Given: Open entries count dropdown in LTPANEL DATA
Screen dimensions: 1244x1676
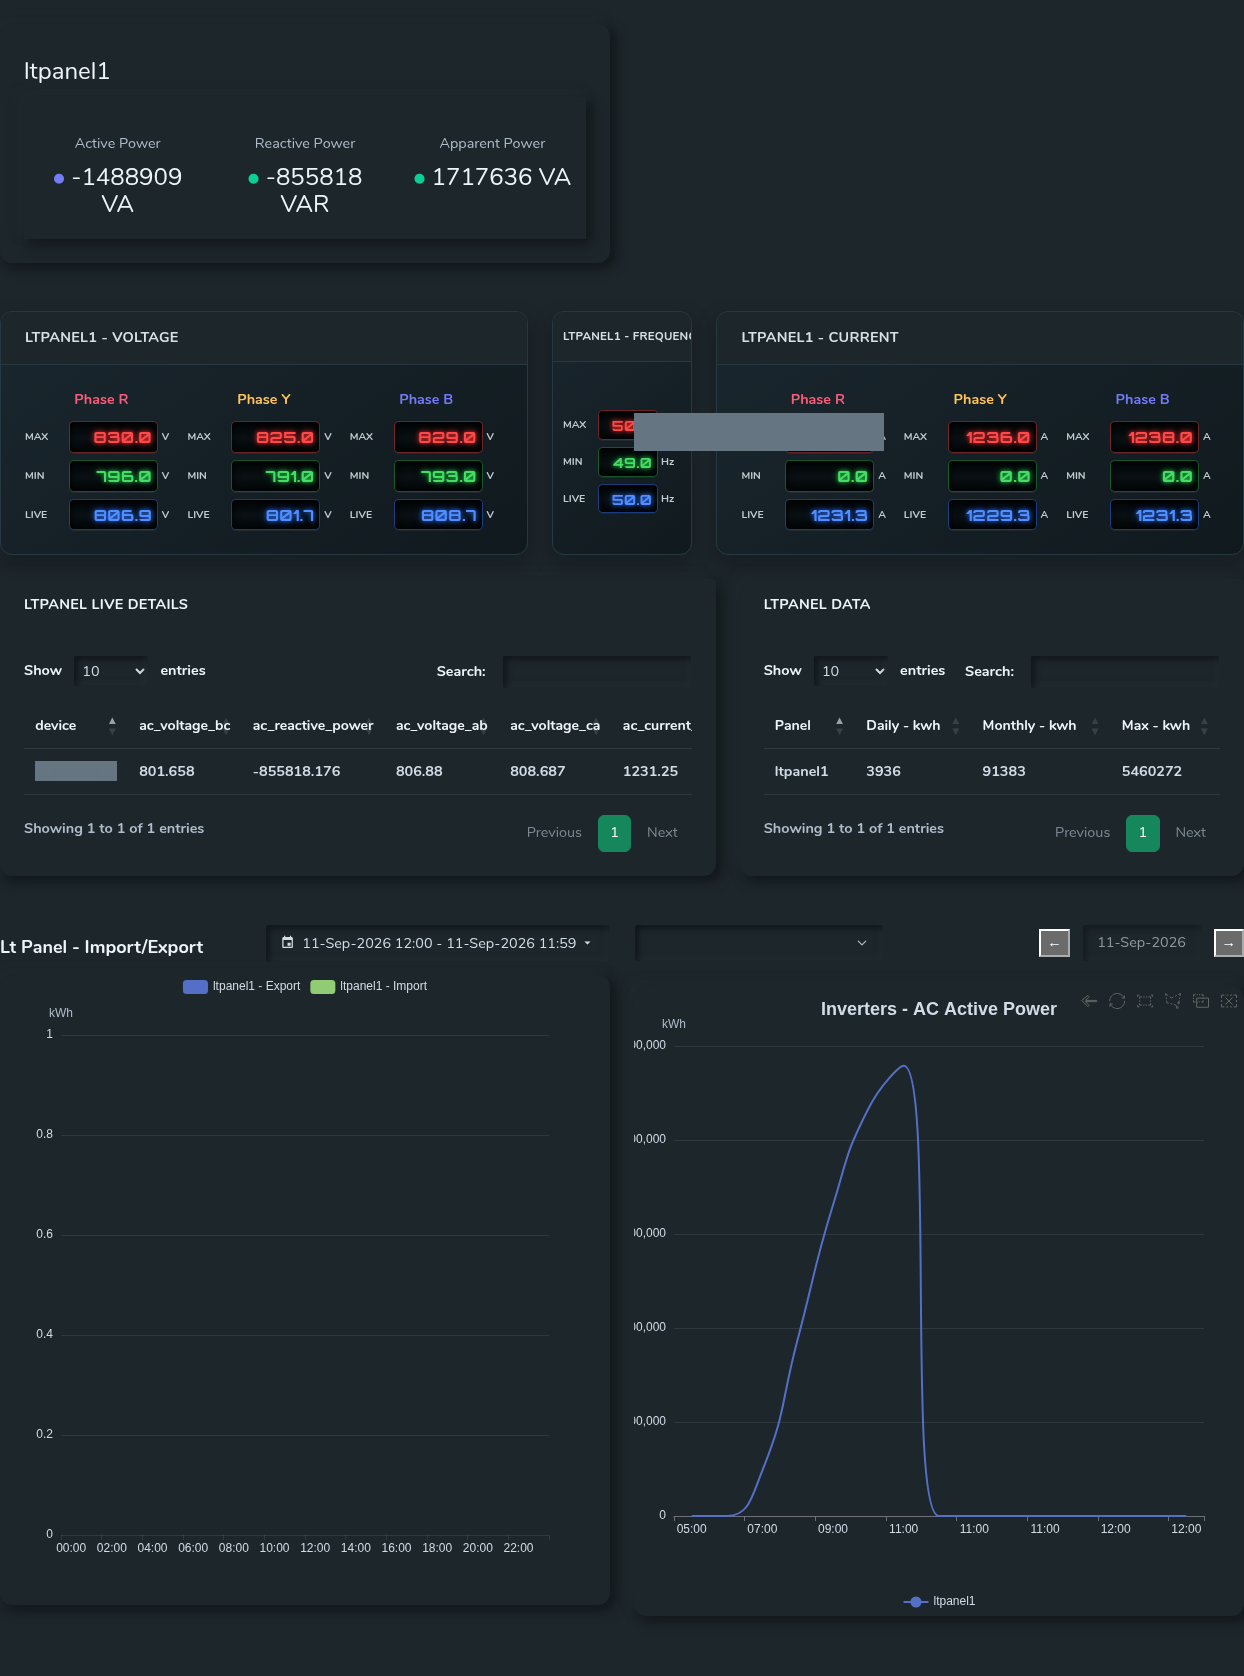Looking at the screenshot, I should pos(851,671).
